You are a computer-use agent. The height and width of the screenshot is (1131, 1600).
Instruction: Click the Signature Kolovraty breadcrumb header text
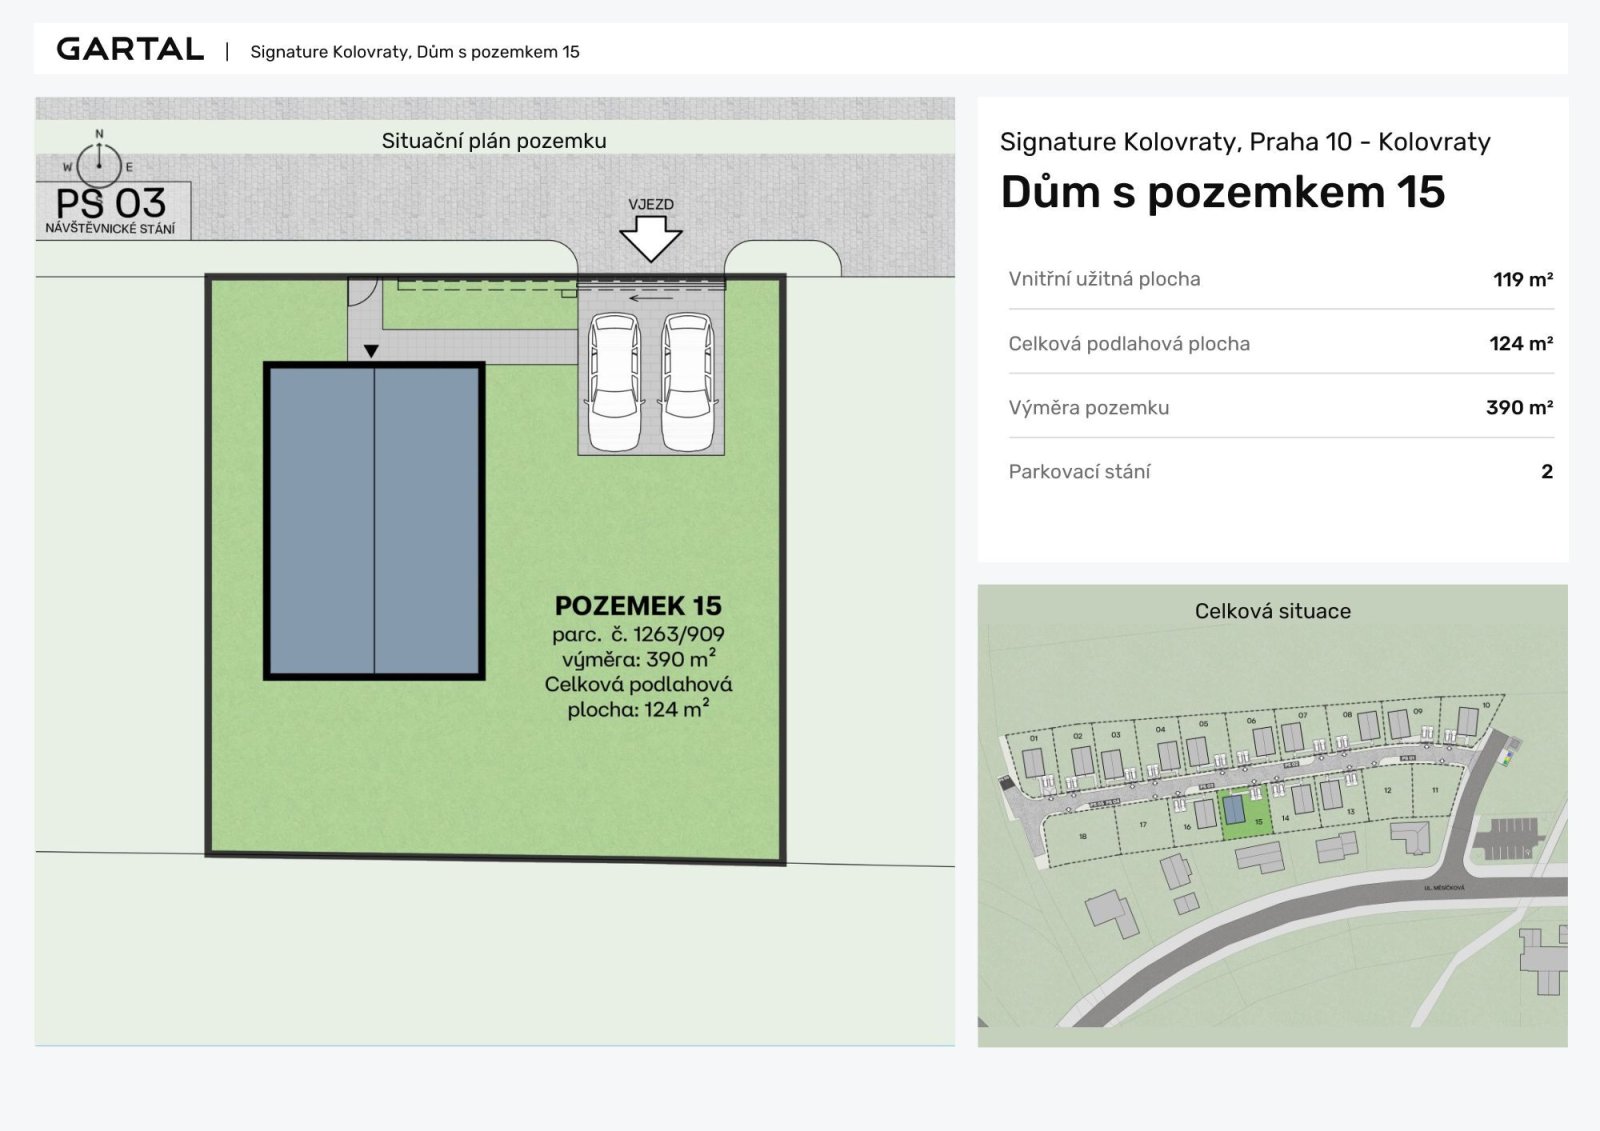click(414, 52)
